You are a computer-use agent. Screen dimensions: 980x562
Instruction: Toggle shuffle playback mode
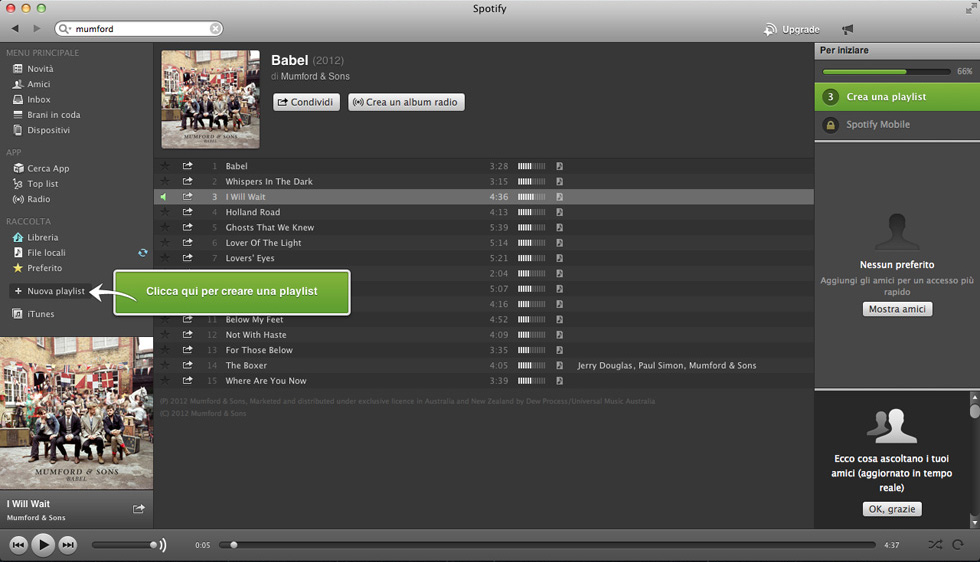coord(934,545)
